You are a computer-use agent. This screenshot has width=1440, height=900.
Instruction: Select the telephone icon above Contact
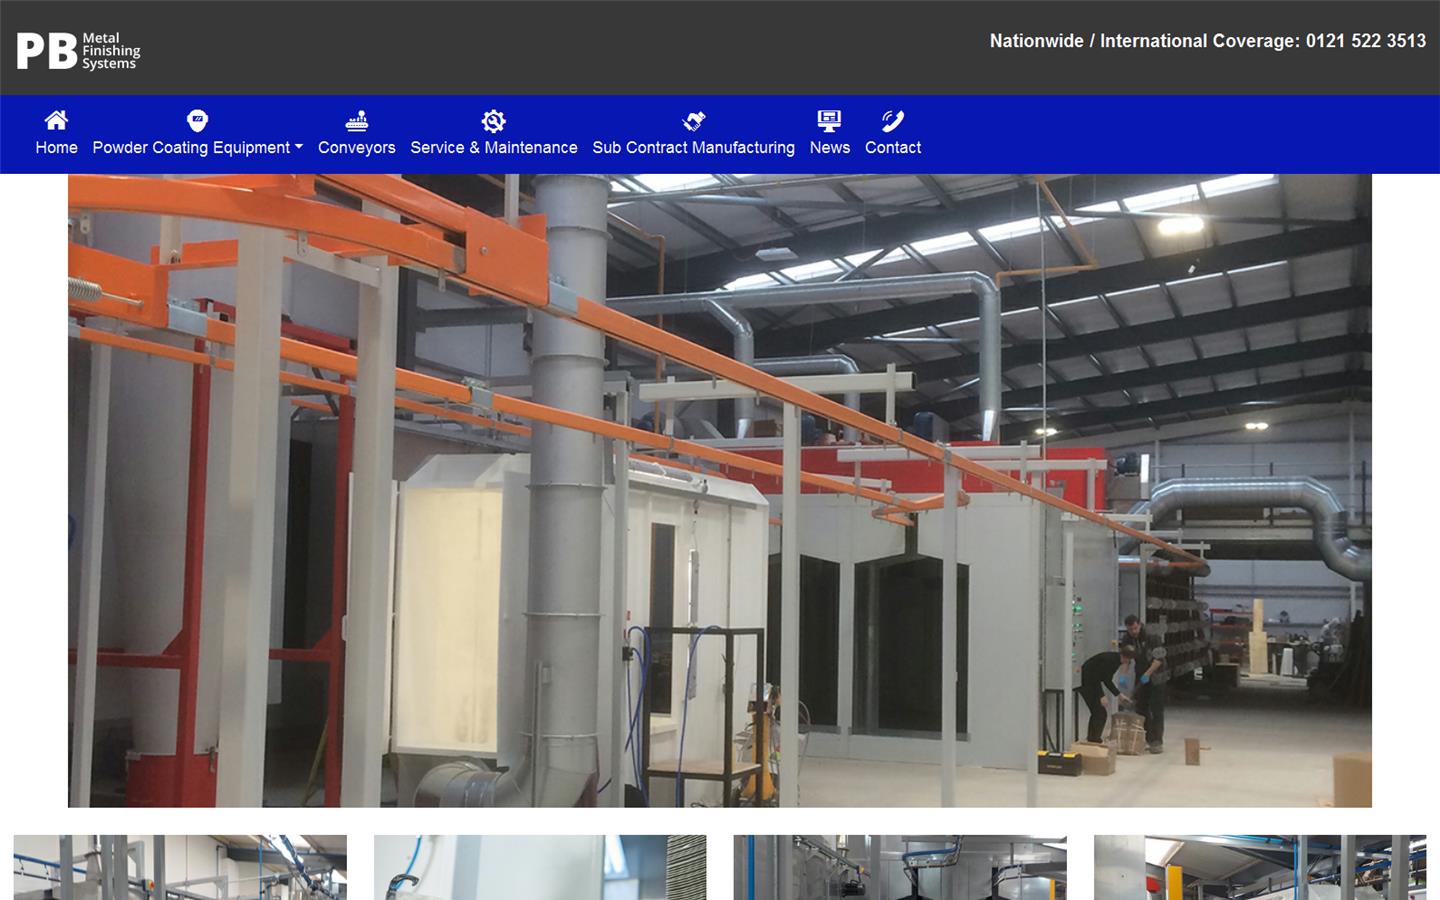(893, 118)
